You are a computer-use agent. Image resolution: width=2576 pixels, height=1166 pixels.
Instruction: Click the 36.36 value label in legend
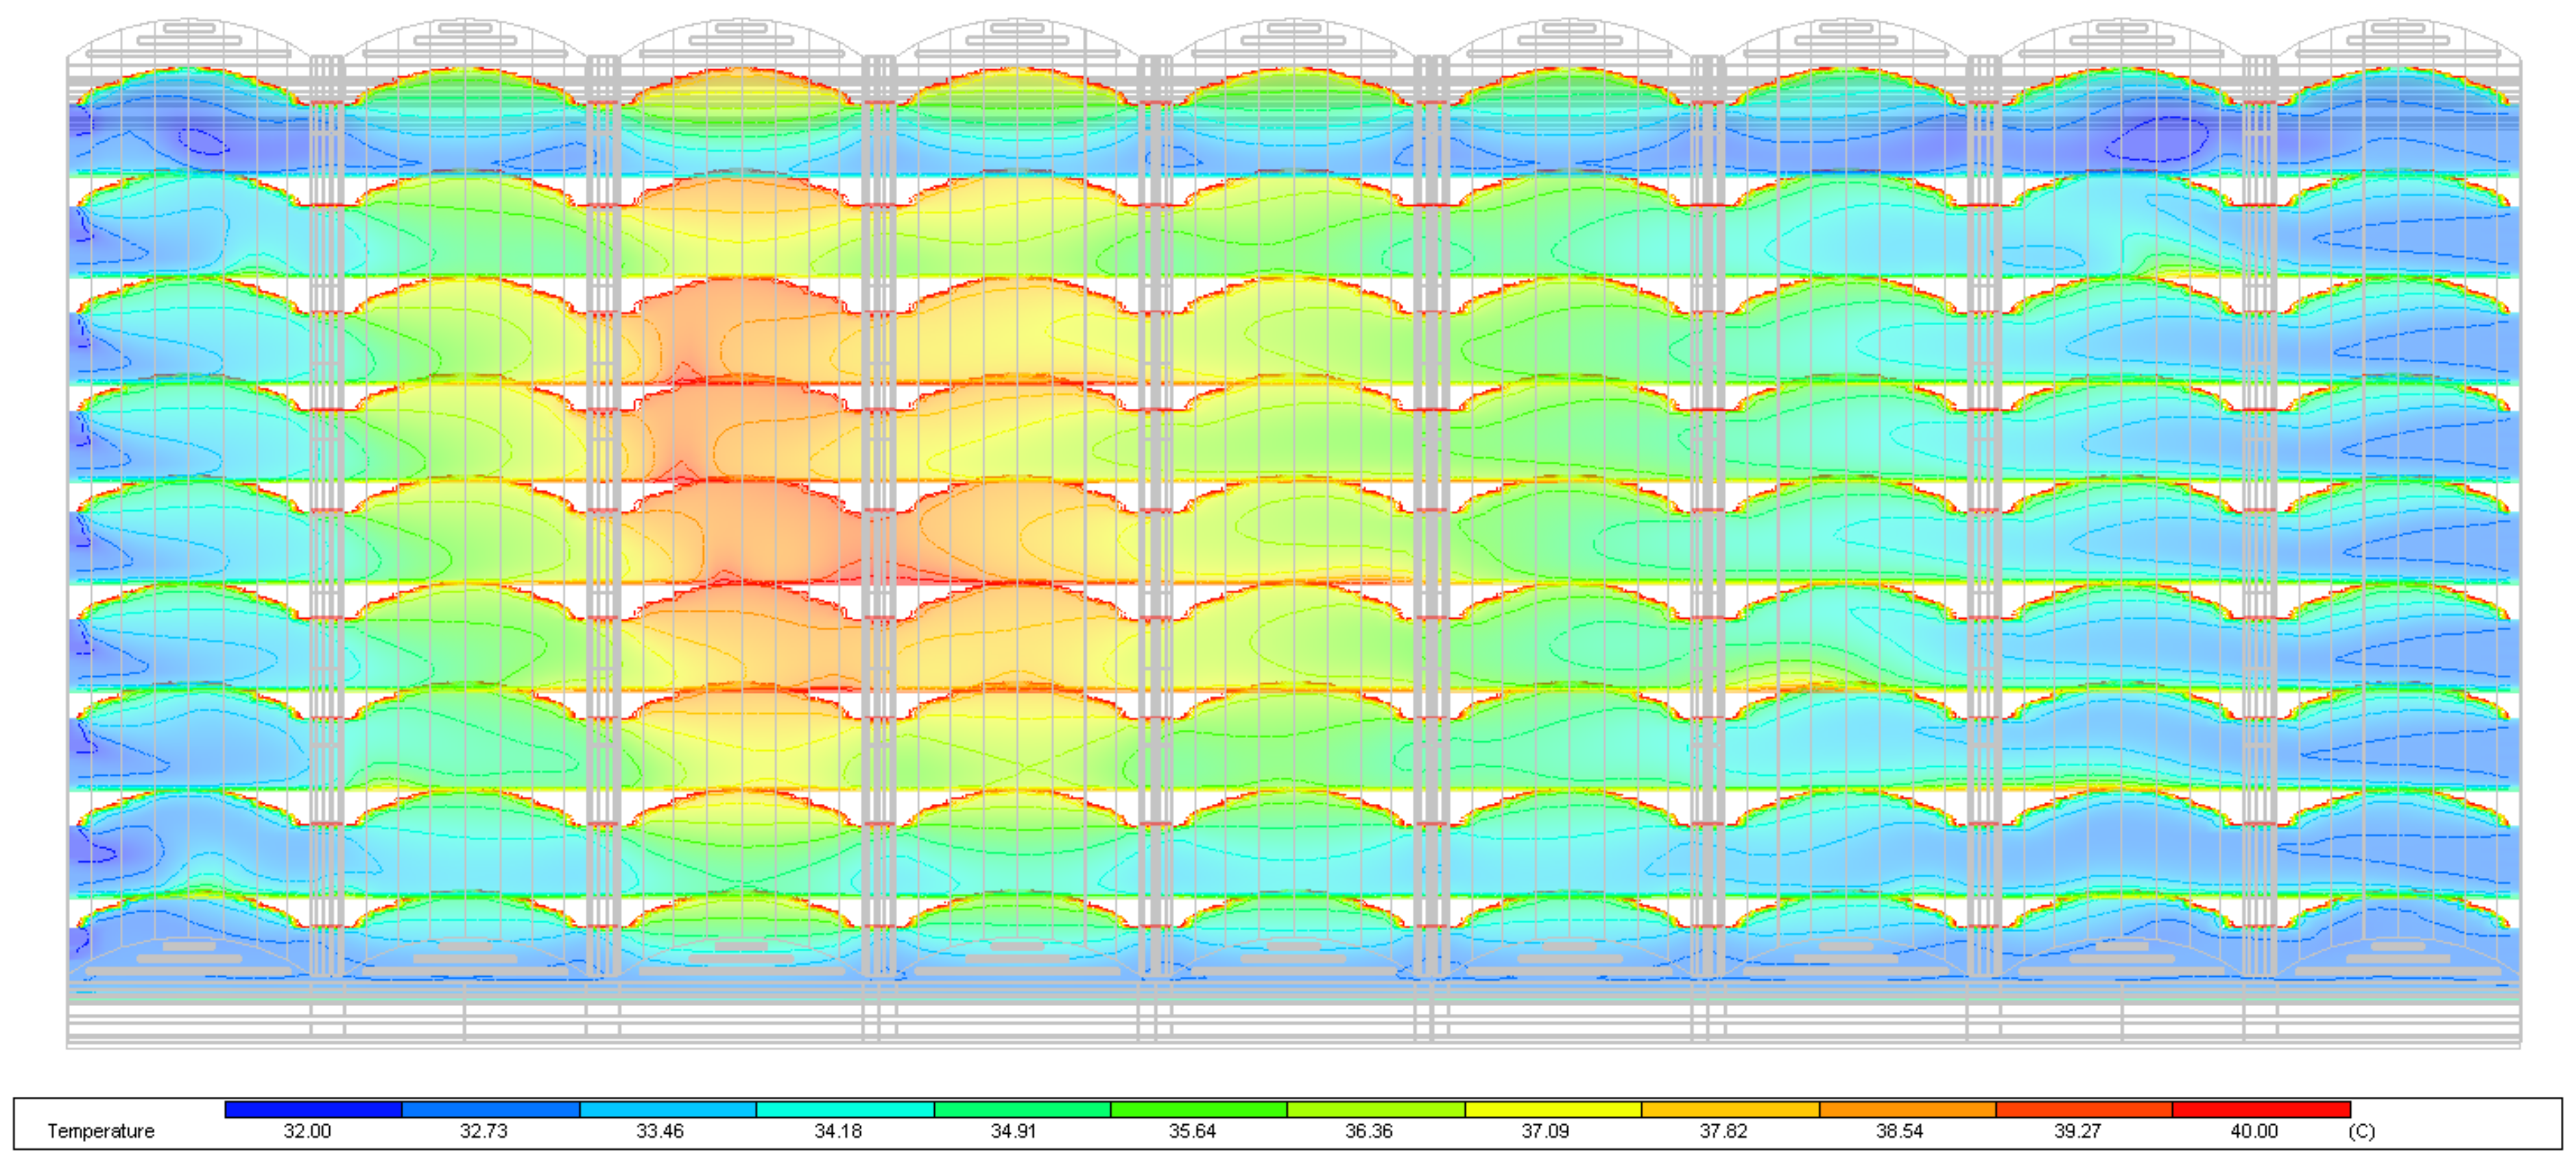1368,1131
